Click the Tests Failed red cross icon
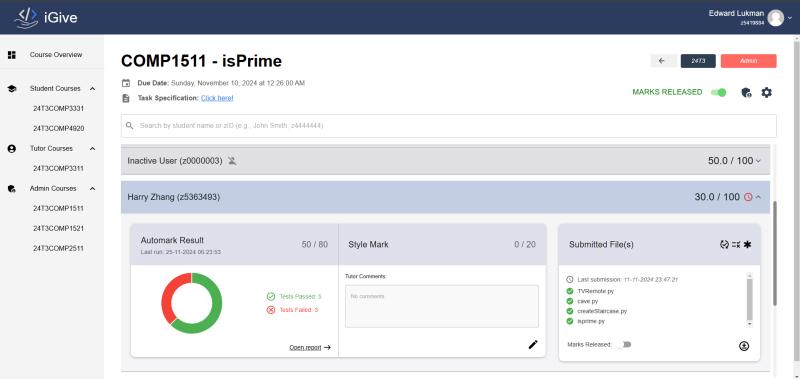800x379 pixels. click(270, 310)
